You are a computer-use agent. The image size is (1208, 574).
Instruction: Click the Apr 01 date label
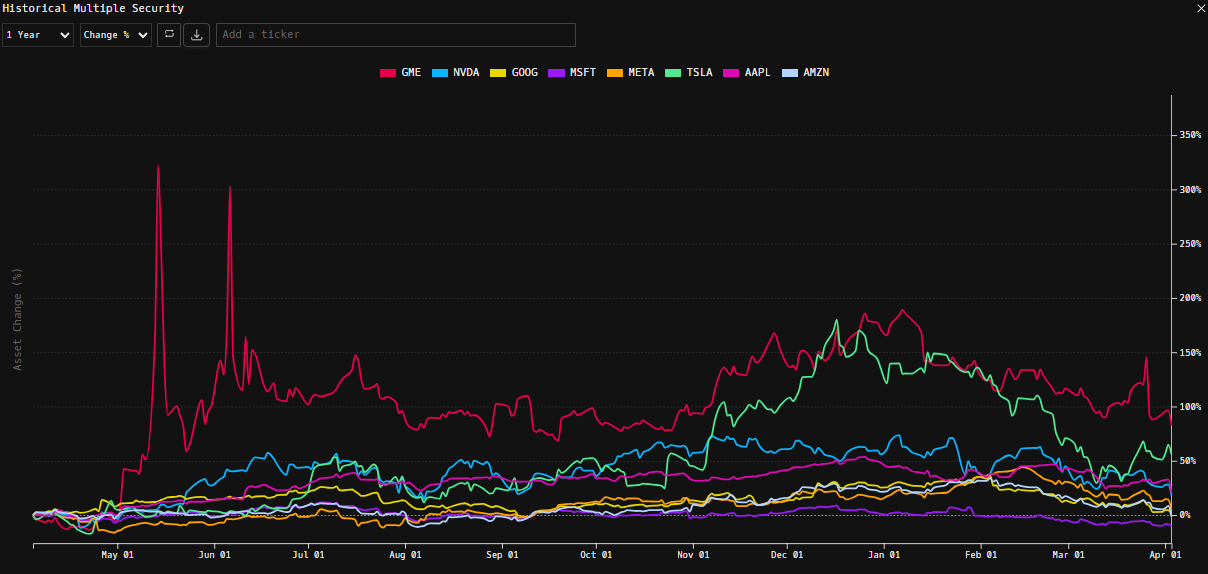(x=1166, y=554)
